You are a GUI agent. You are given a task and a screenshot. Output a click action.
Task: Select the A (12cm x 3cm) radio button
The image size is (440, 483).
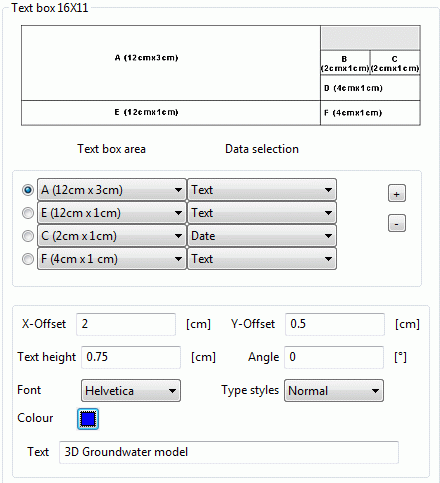point(28,190)
